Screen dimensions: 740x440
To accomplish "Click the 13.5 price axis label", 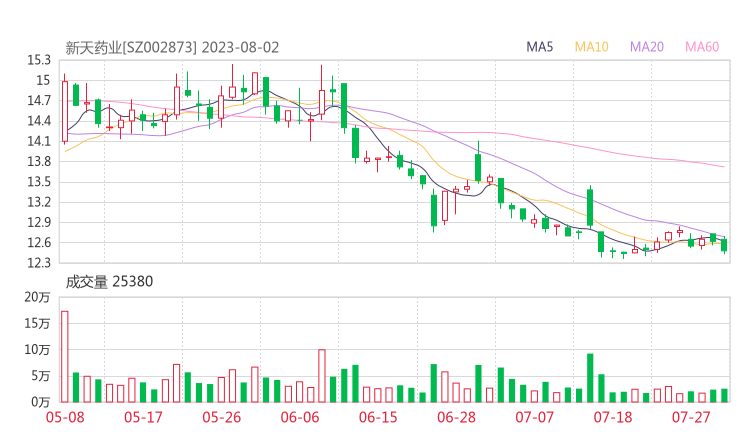I will 39,182.
